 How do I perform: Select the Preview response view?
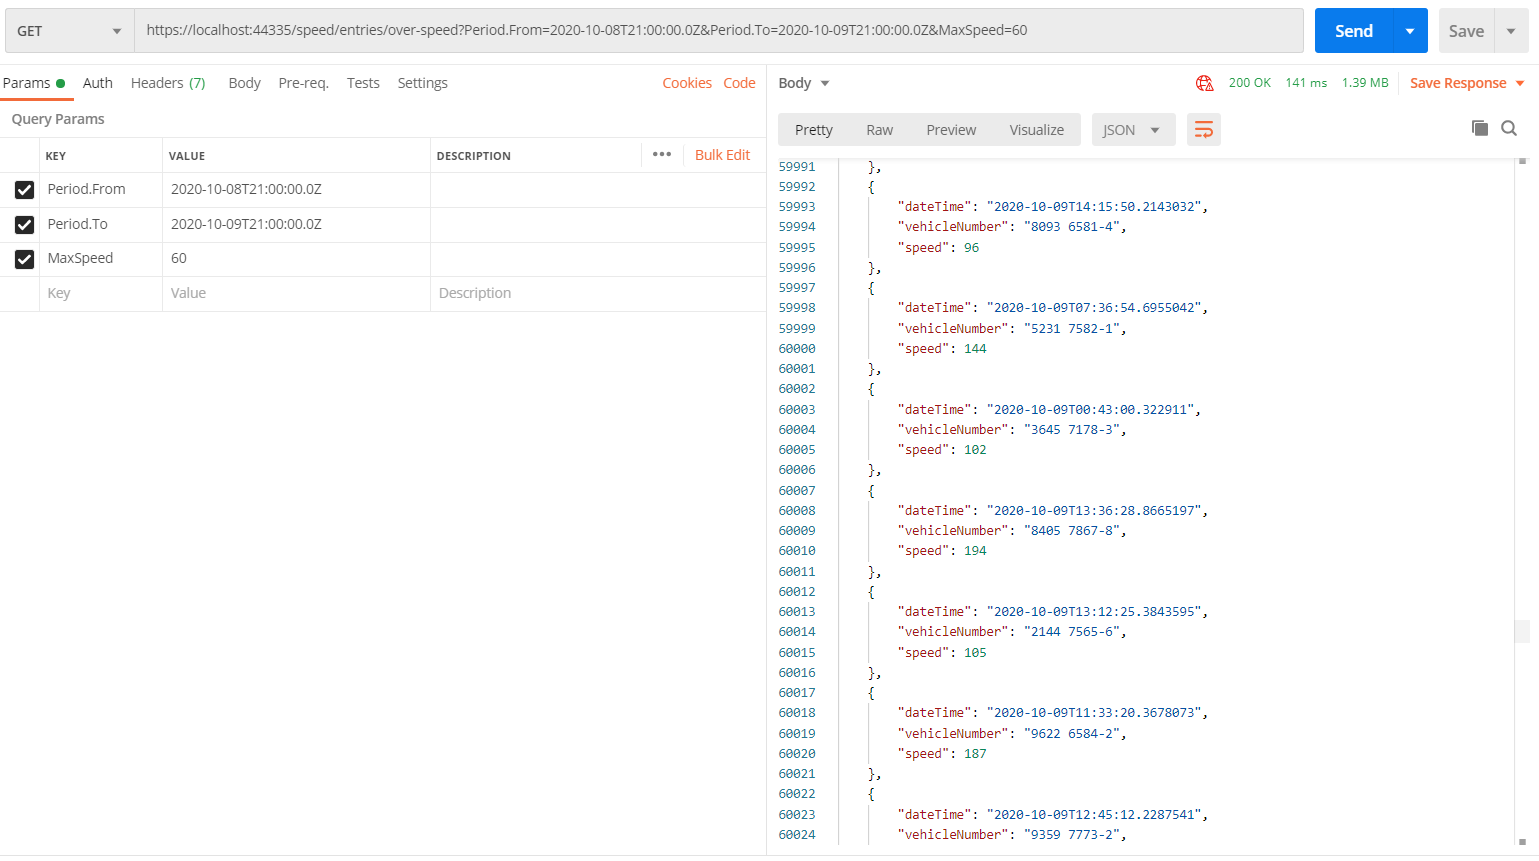[x=951, y=130]
